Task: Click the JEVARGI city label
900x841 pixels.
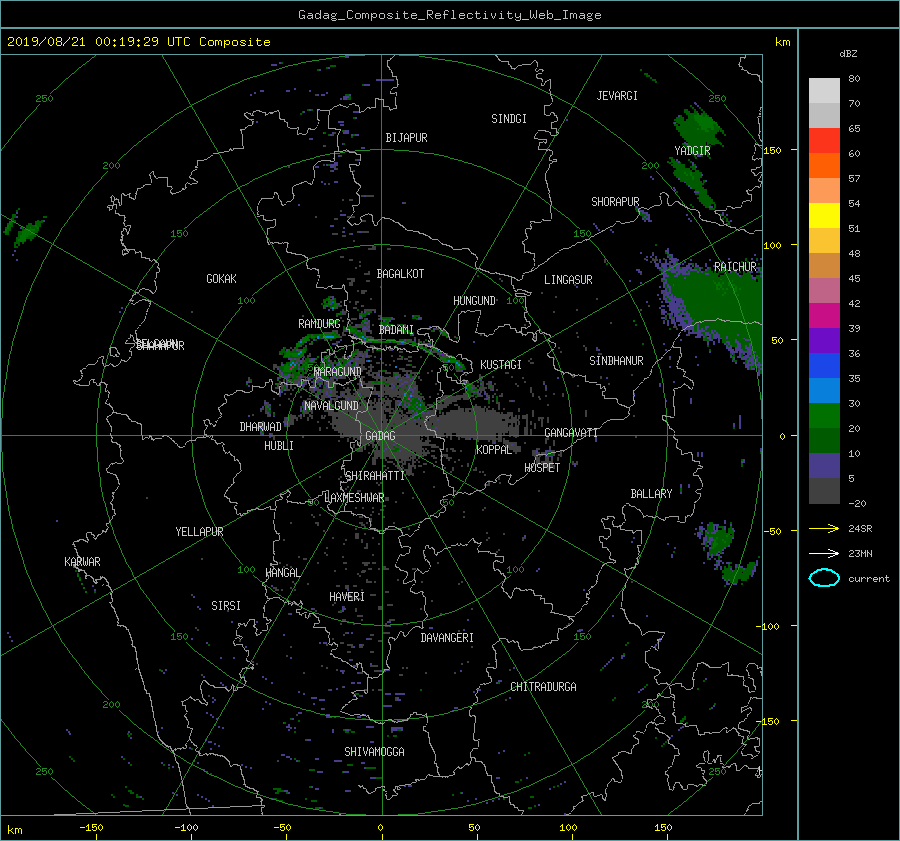Action: point(617,96)
